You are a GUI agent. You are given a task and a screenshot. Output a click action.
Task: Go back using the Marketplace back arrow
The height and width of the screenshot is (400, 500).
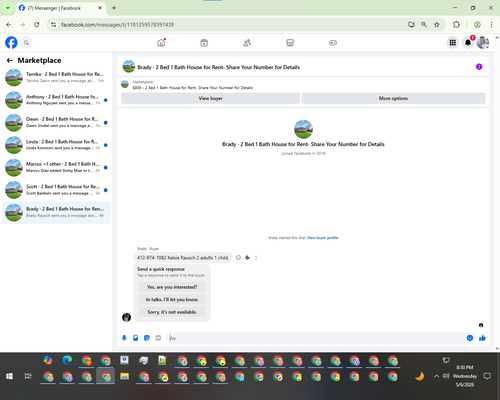point(10,60)
